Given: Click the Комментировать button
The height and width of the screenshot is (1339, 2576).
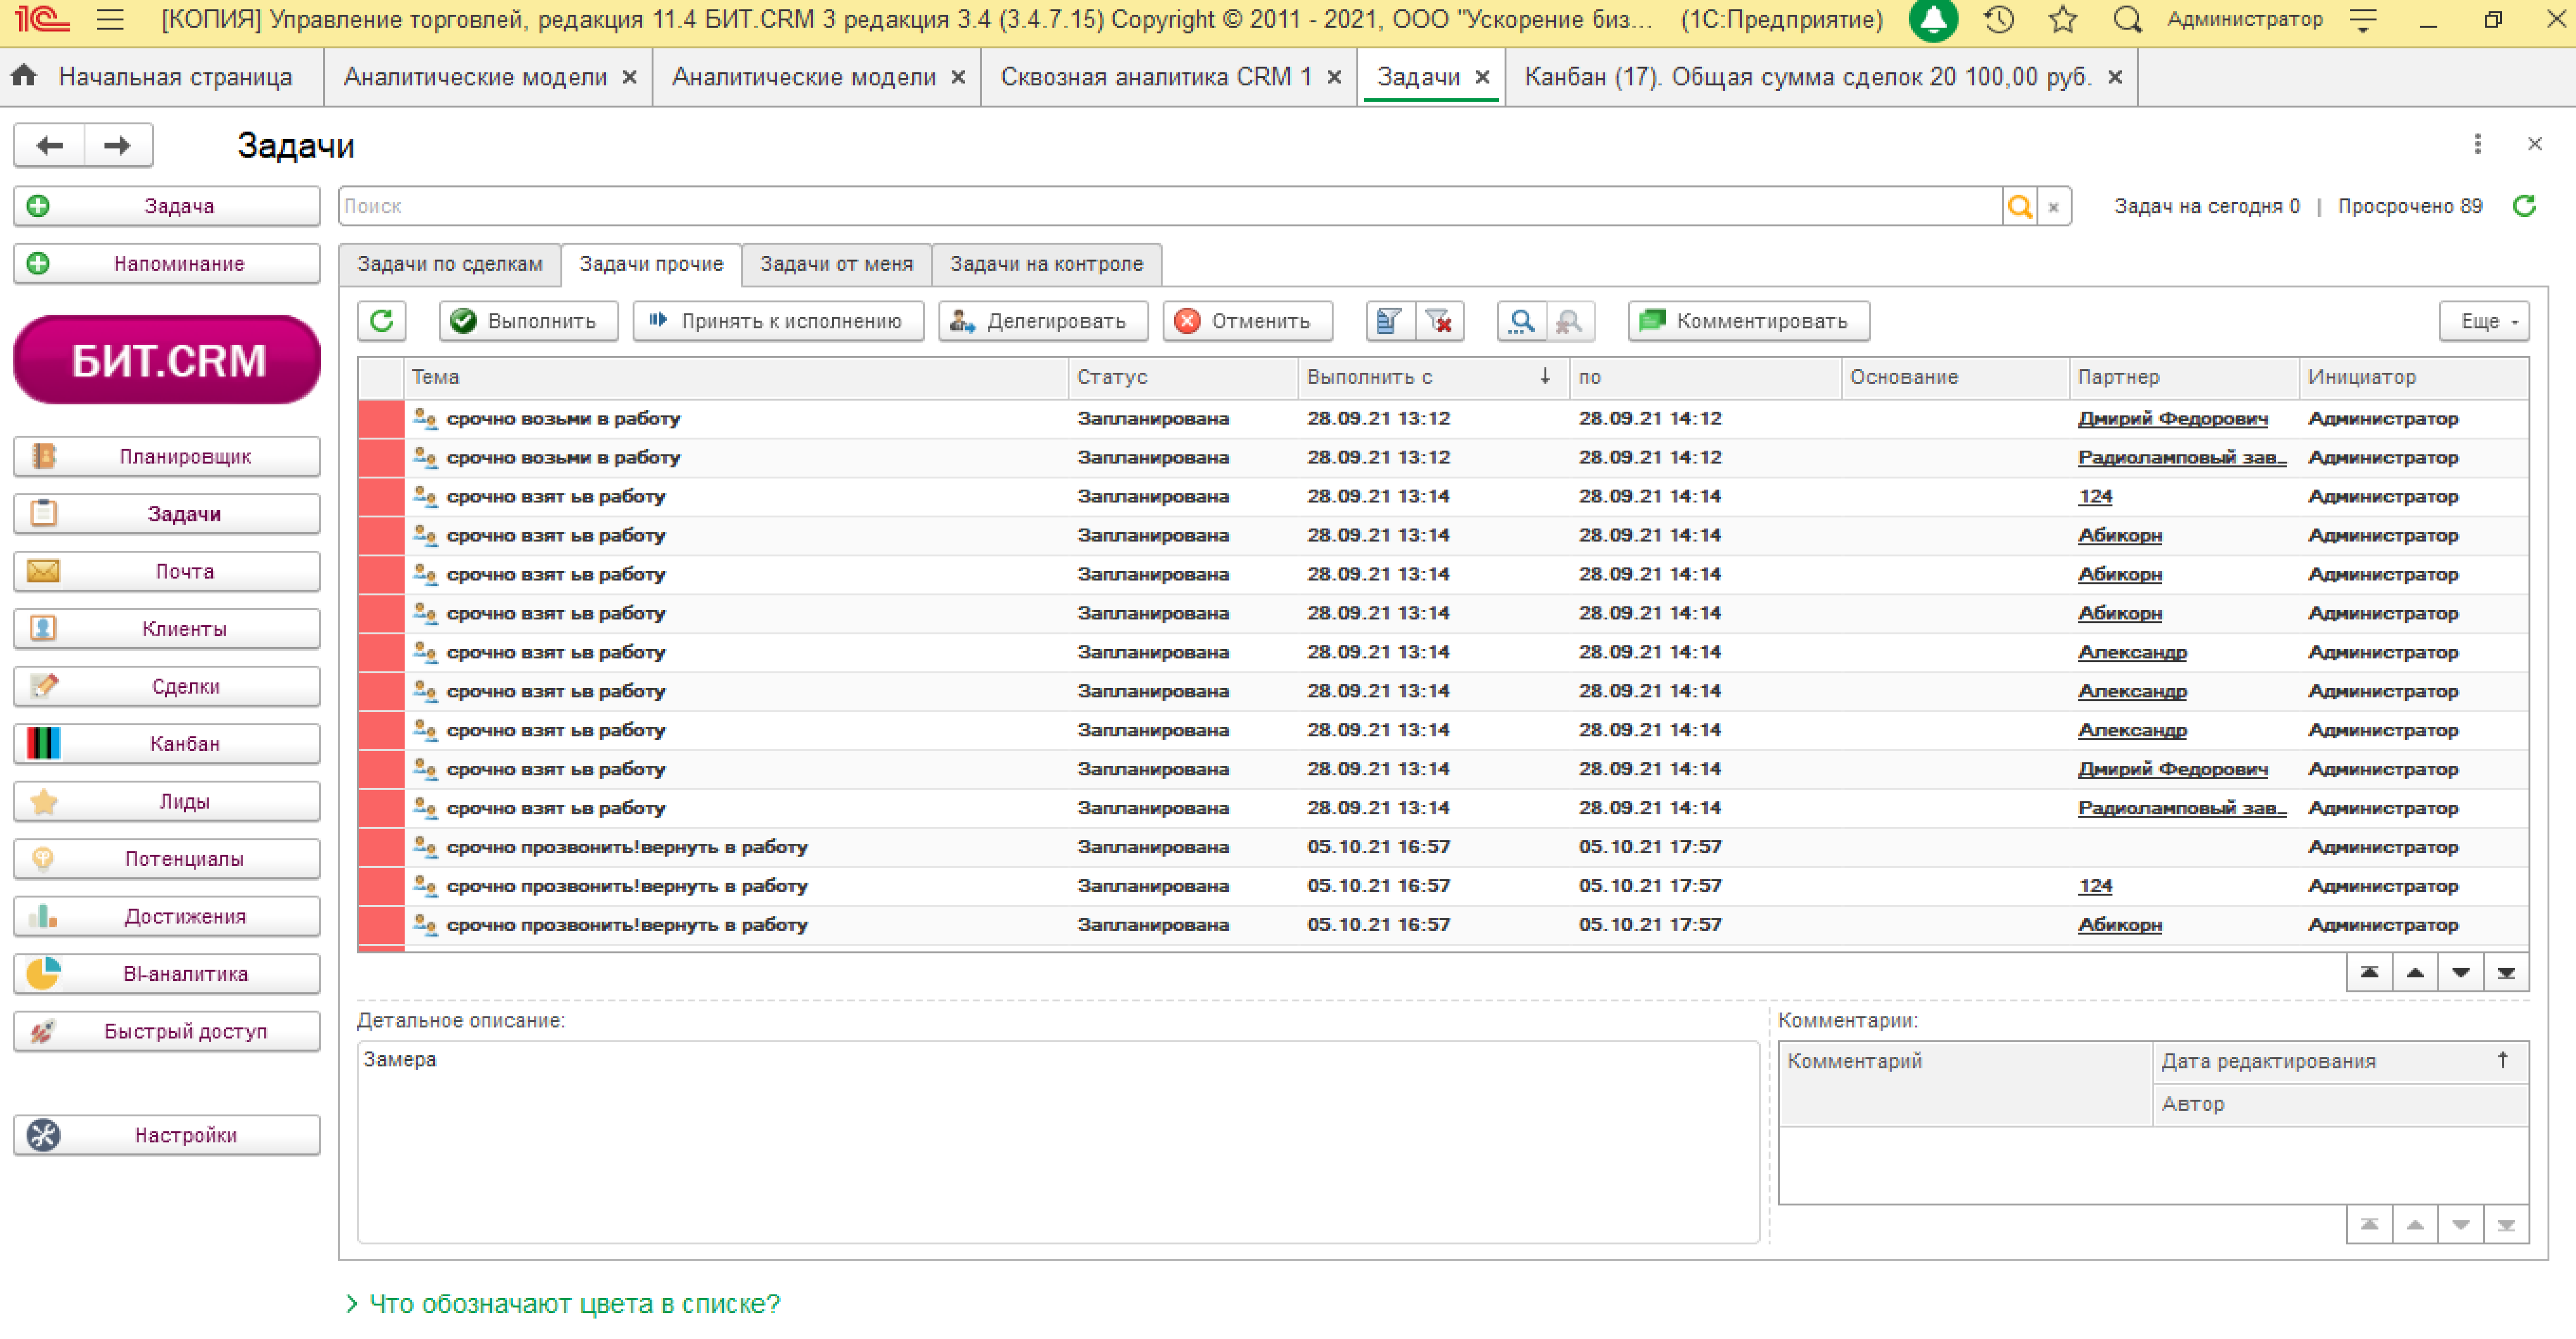Looking at the screenshot, I should coord(1749,321).
